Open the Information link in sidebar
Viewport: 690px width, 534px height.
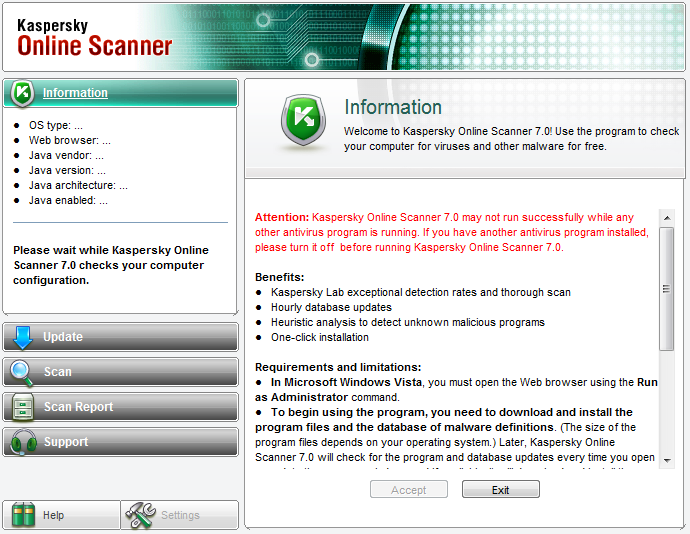tap(75, 93)
